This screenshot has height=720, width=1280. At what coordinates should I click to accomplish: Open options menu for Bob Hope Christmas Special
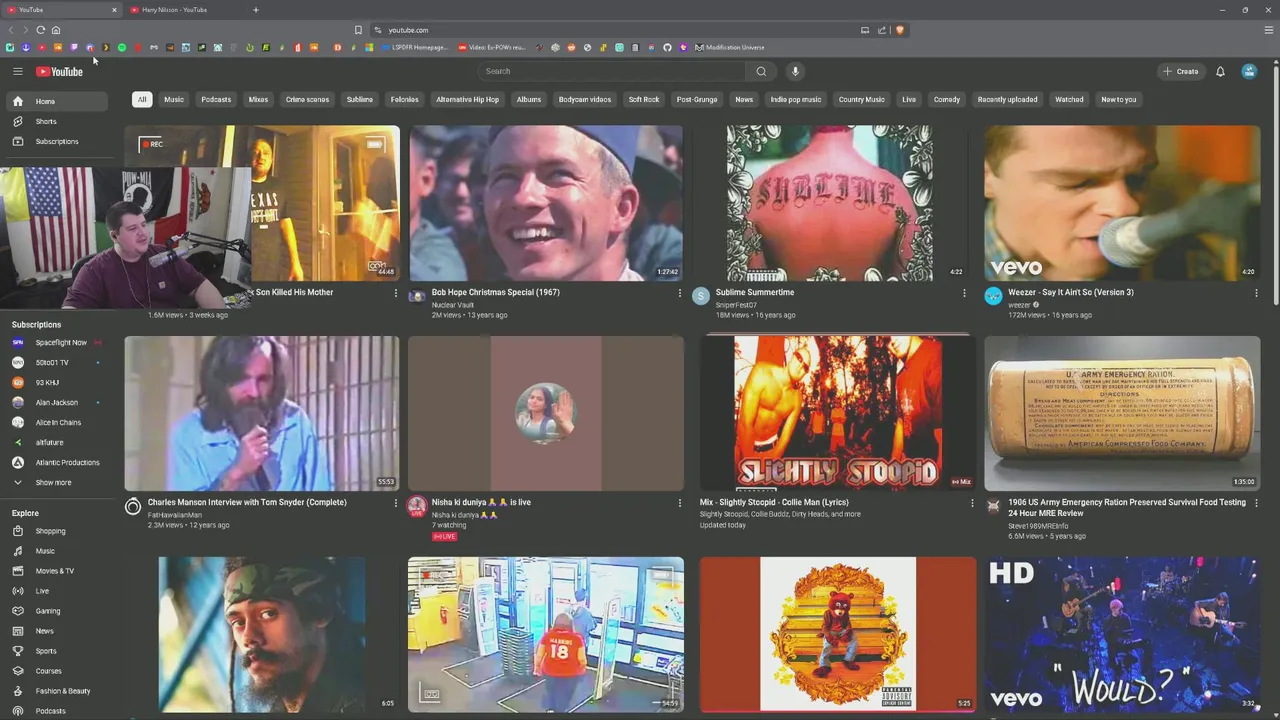pos(680,293)
